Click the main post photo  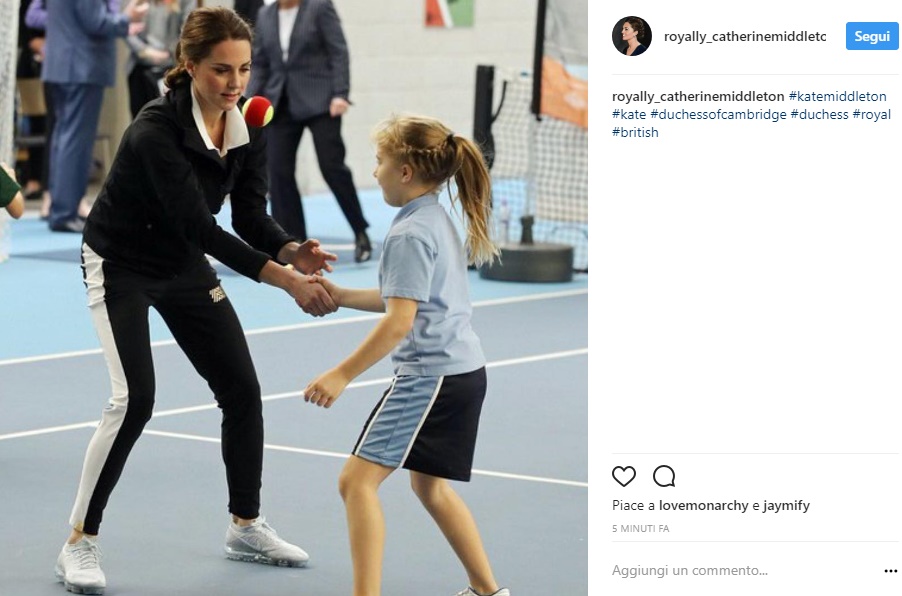coord(294,298)
